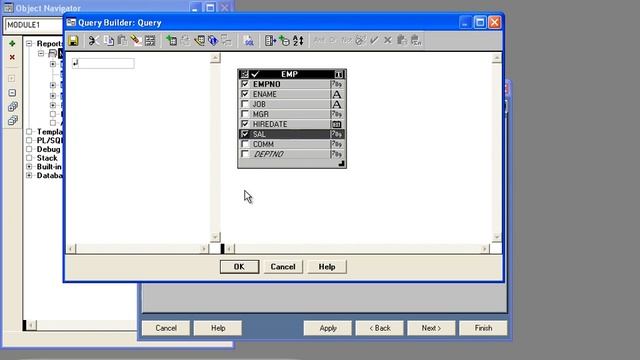Click OK in Query Builder dialog

(x=239, y=267)
